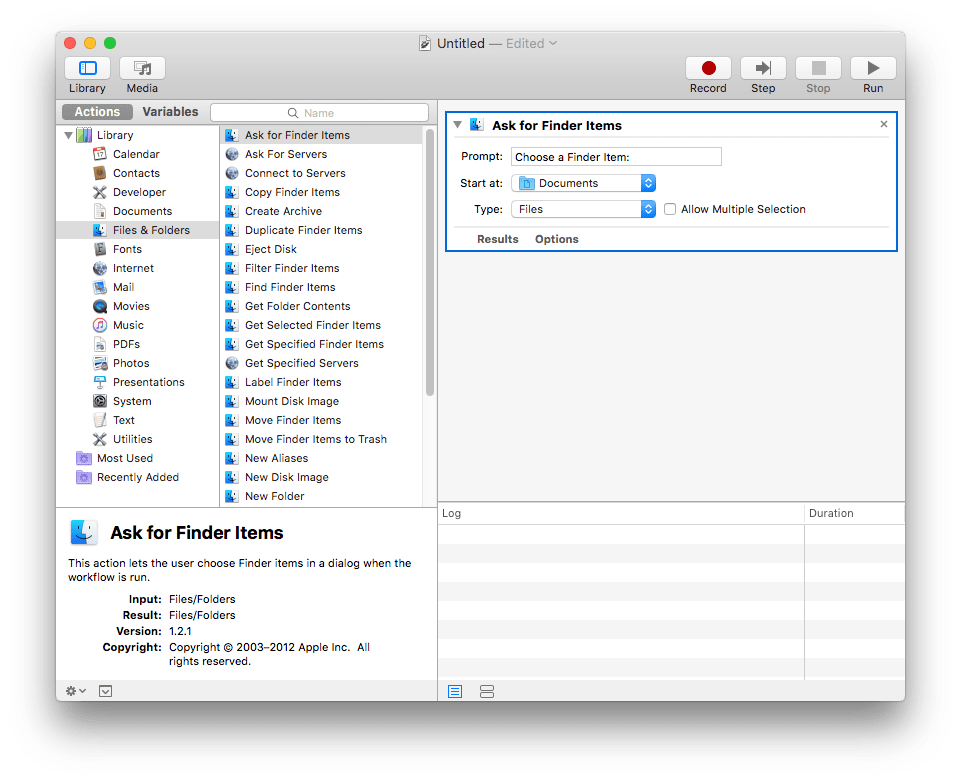Image resolution: width=961 pixels, height=781 pixels.
Task: Select Get Selected Finder Items action
Action: tap(321, 325)
